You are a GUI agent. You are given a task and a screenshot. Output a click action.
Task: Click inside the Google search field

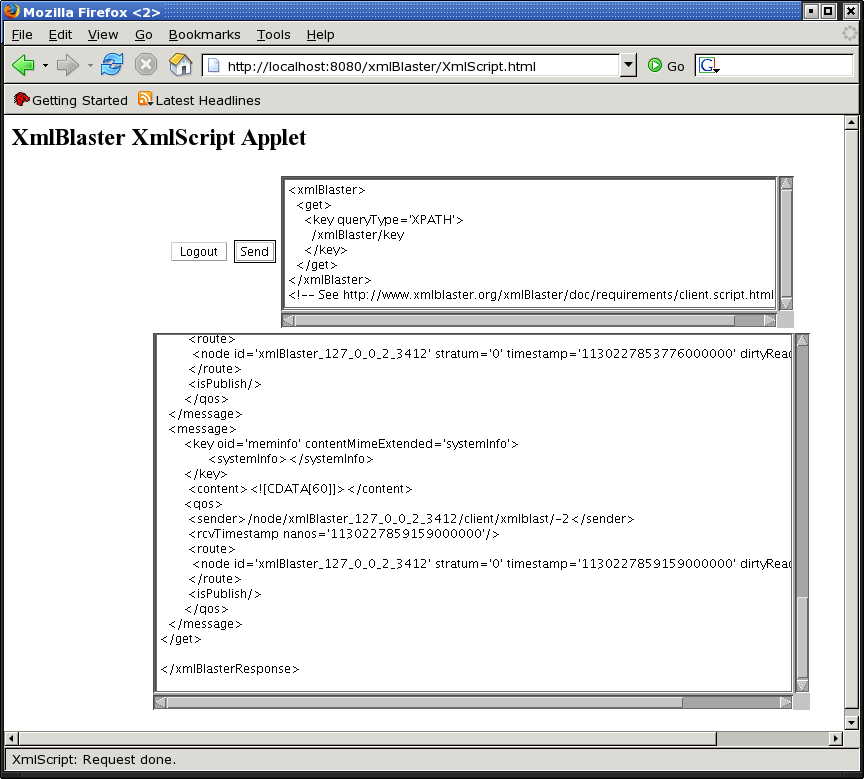point(786,66)
